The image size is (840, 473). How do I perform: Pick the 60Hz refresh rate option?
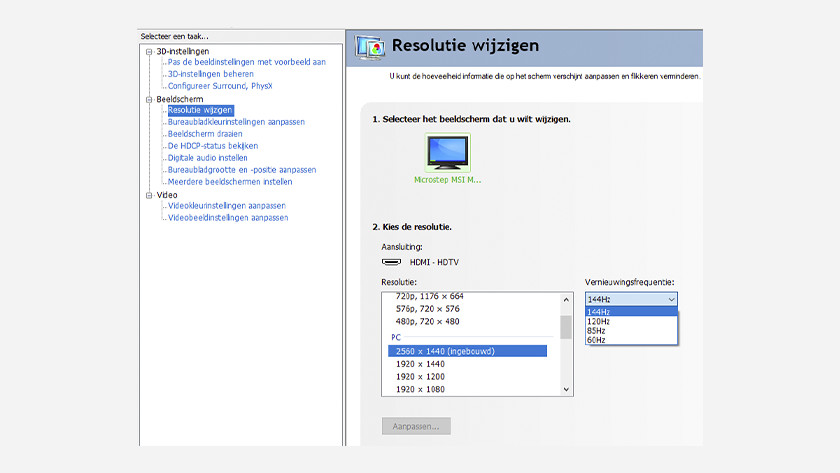598,340
